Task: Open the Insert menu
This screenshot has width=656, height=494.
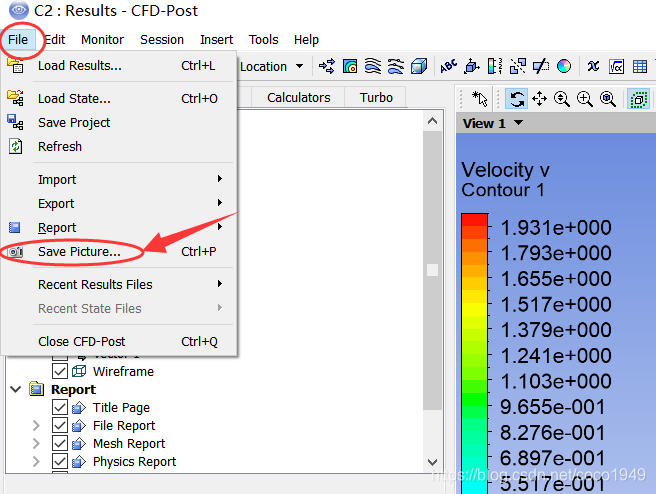Action: [x=216, y=39]
